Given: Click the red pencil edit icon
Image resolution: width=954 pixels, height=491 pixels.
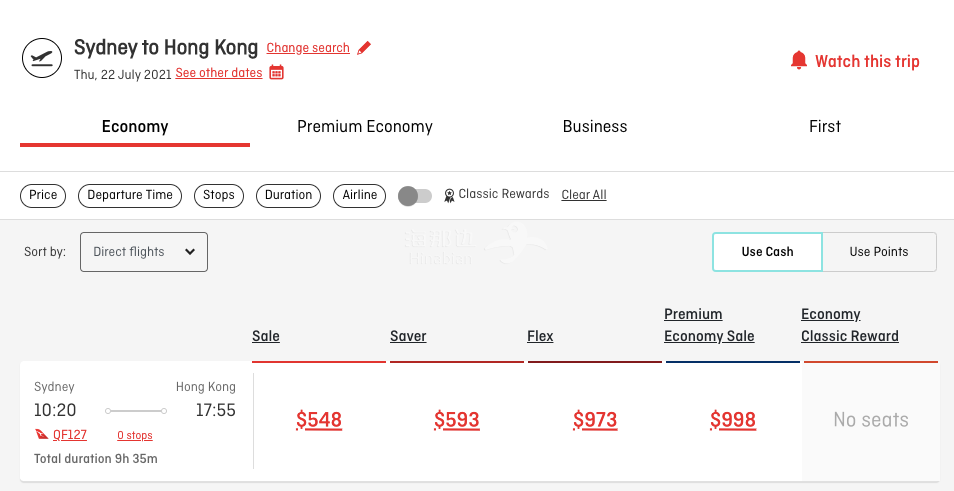Looking at the screenshot, I should (x=364, y=48).
